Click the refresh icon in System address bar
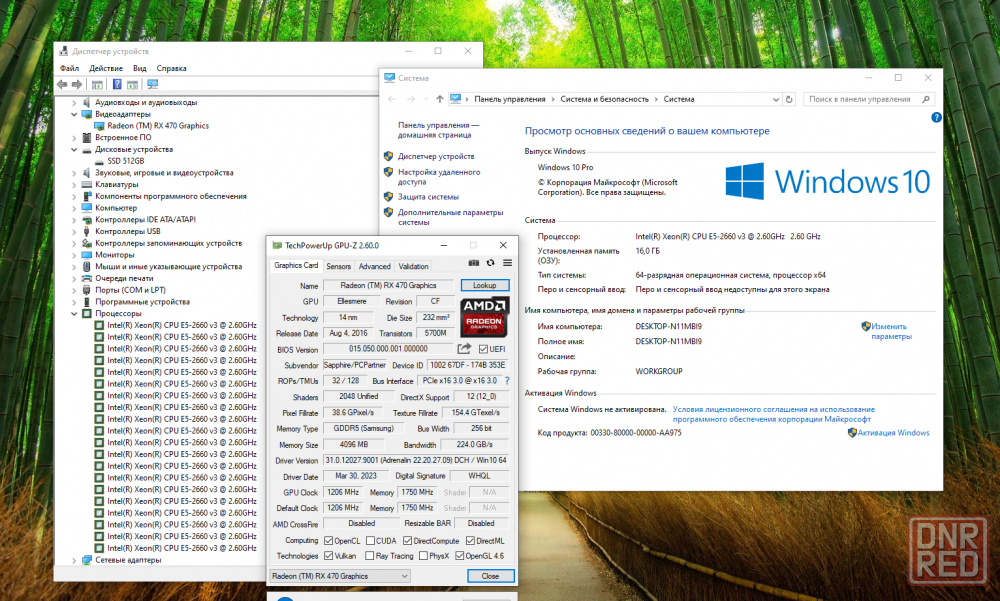 [x=789, y=99]
